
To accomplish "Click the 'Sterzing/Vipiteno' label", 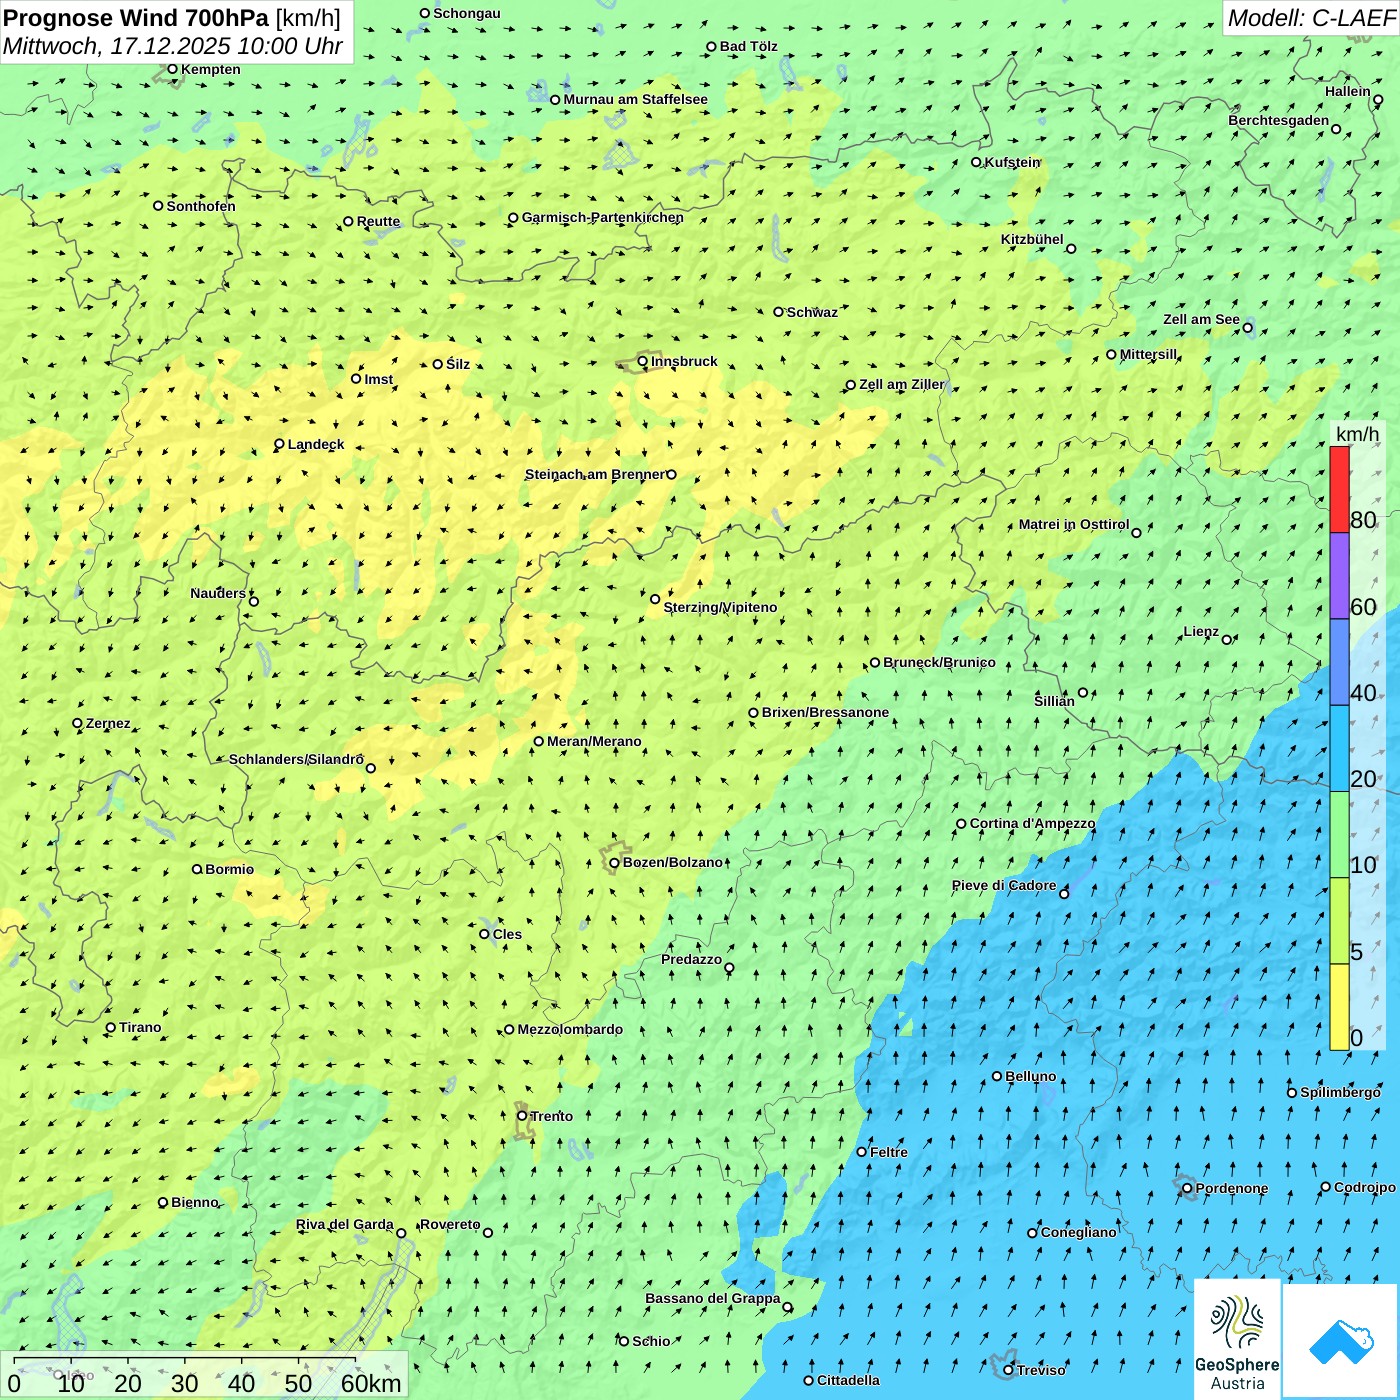I will [x=720, y=607].
